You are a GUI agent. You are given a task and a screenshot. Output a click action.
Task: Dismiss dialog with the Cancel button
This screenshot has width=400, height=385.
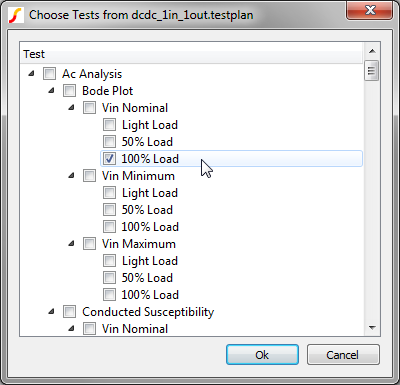(x=343, y=355)
